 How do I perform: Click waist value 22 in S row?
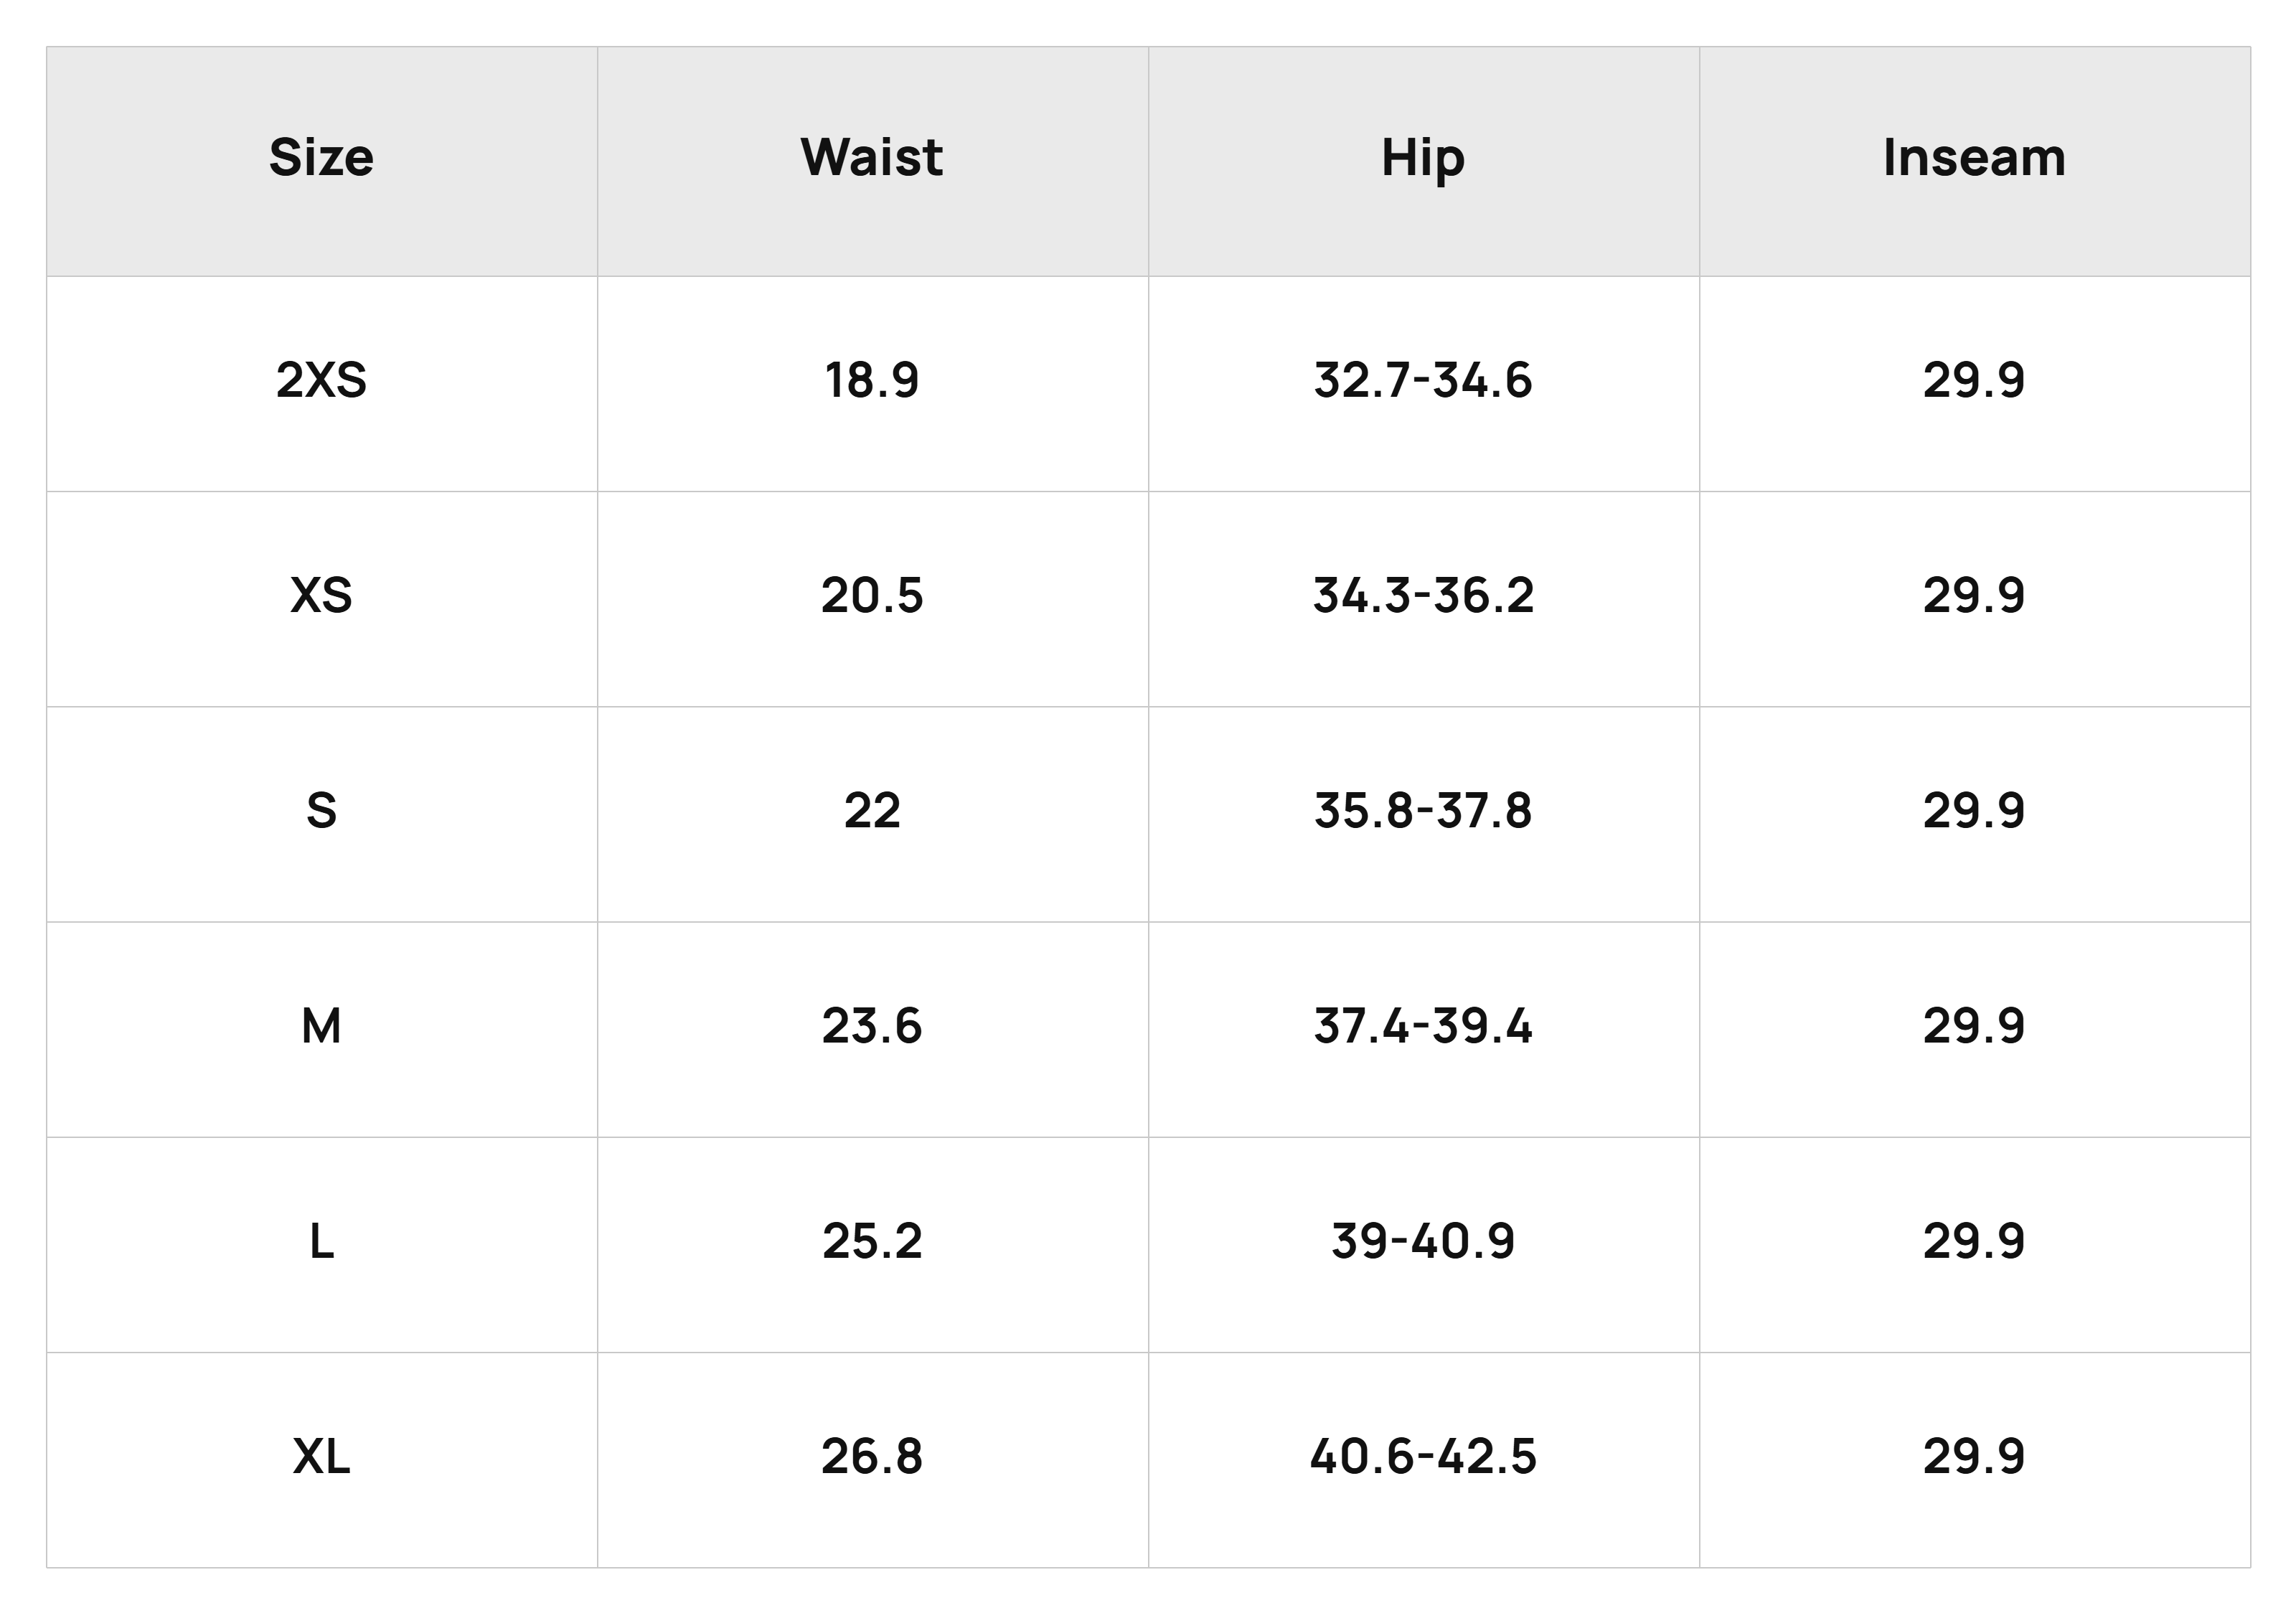pyautogui.click(x=872, y=811)
